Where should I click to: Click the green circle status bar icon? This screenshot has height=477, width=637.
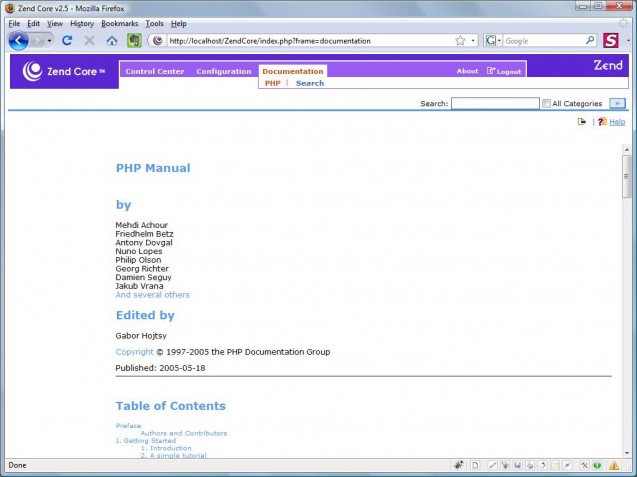597,465
